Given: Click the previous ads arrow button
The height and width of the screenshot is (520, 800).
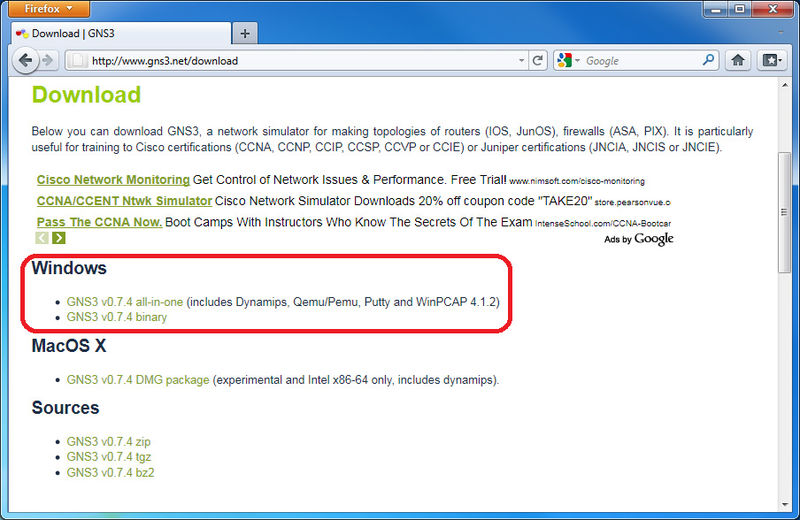Looking at the screenshot, I should 42,238.
